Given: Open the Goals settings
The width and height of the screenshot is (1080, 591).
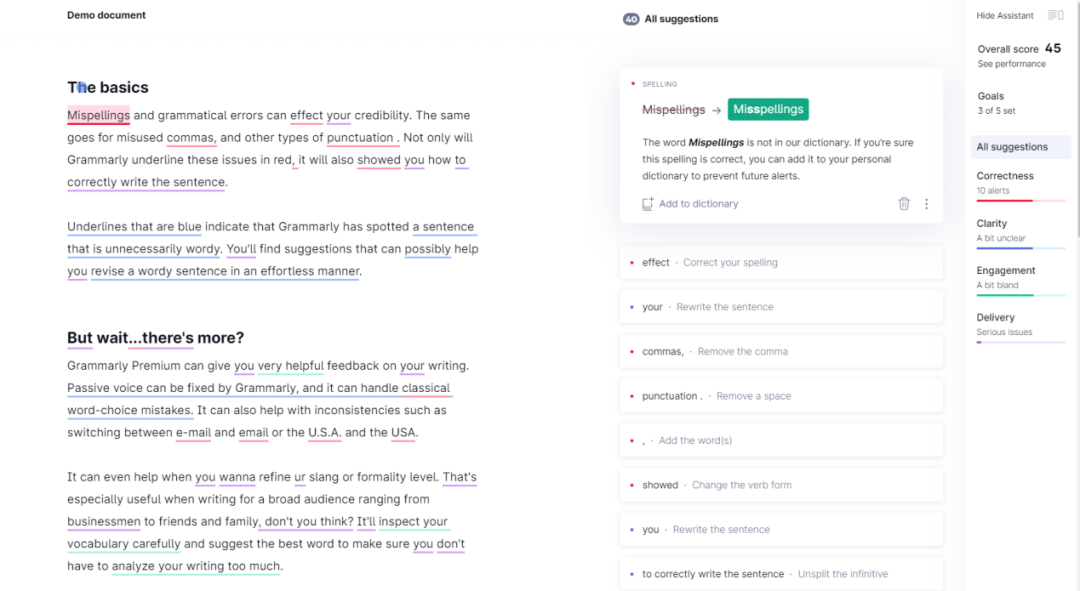Looking at the screenshot, I should point(991,97).
